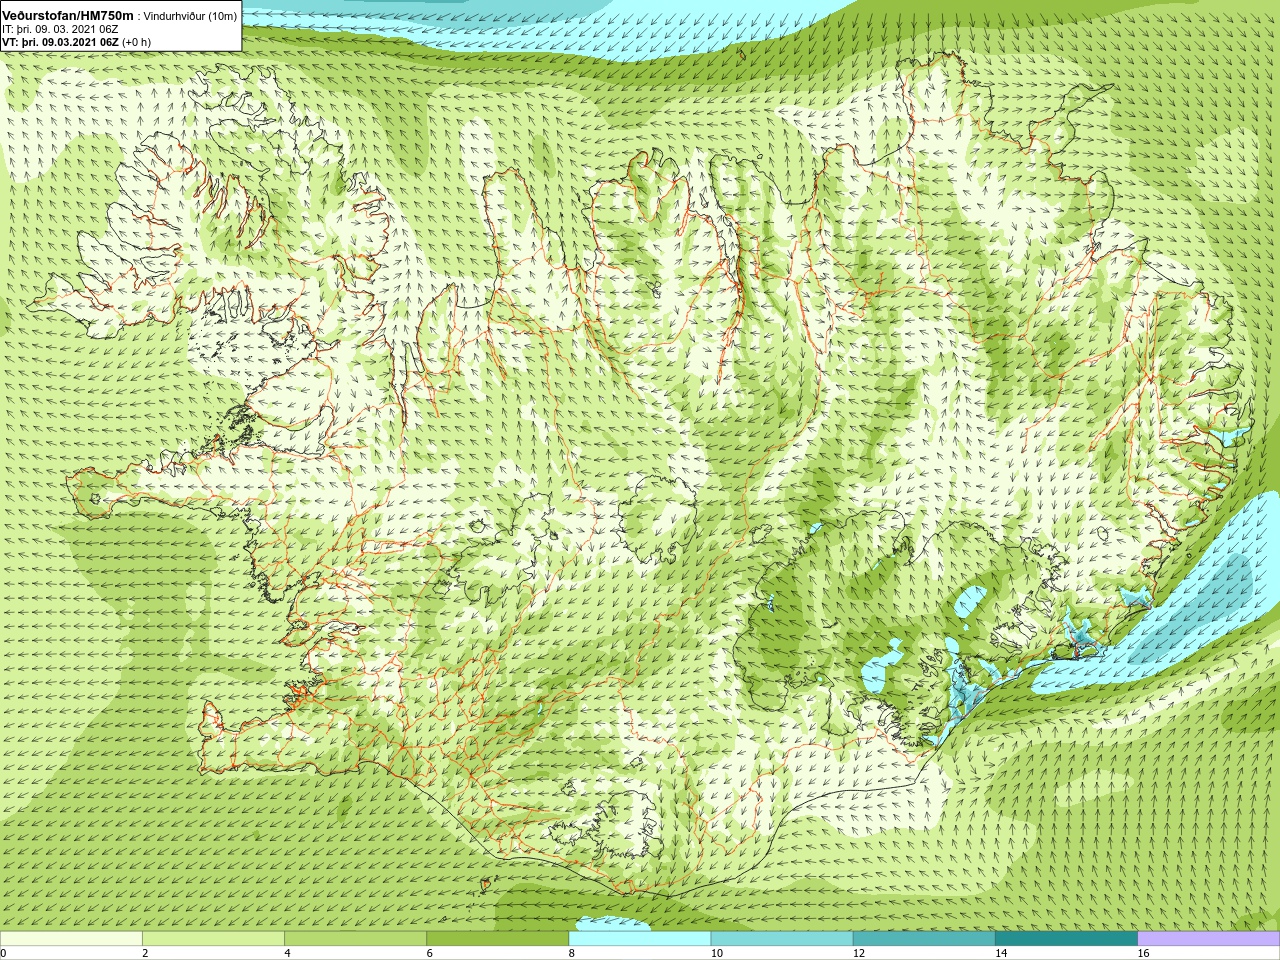Click the lavender legend swatch above 16

(x=1209, y=939)
